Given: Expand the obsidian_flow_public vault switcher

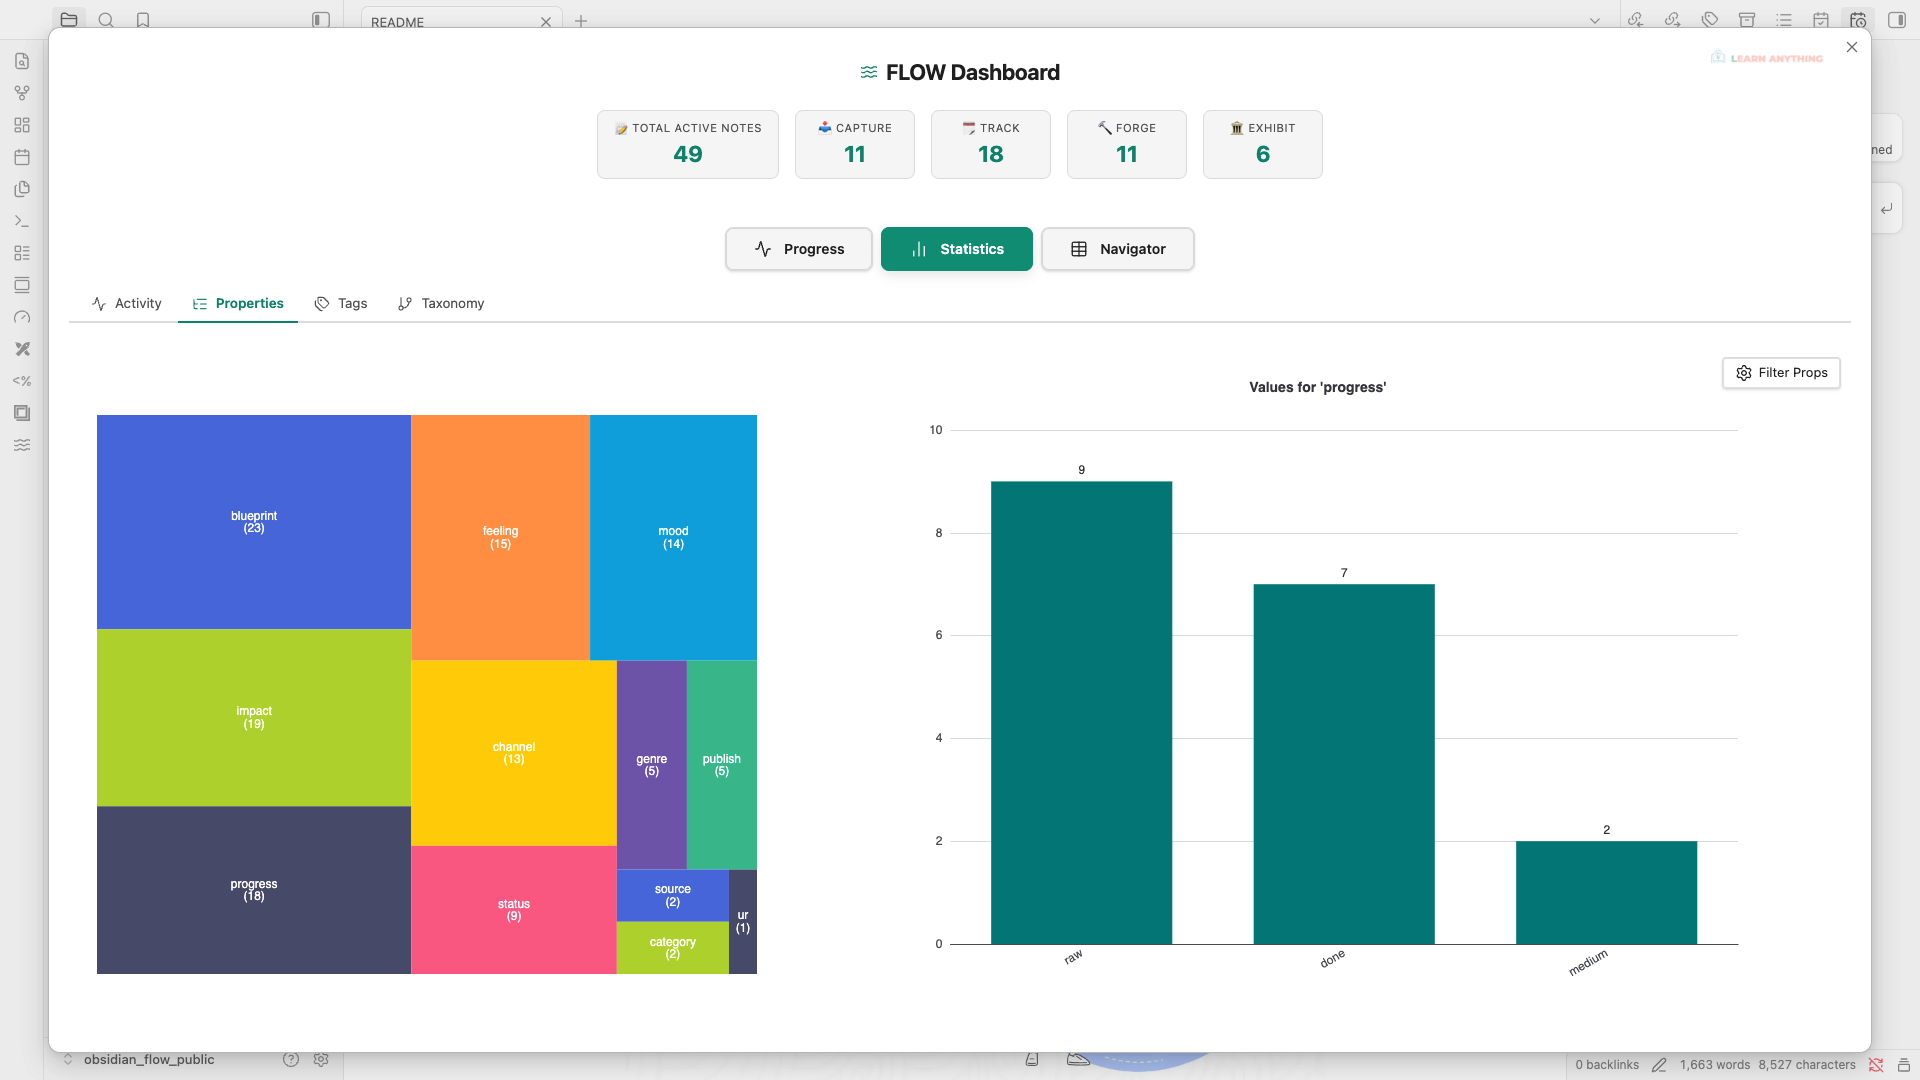Looking at the screenshot, I should (148, 1059).
